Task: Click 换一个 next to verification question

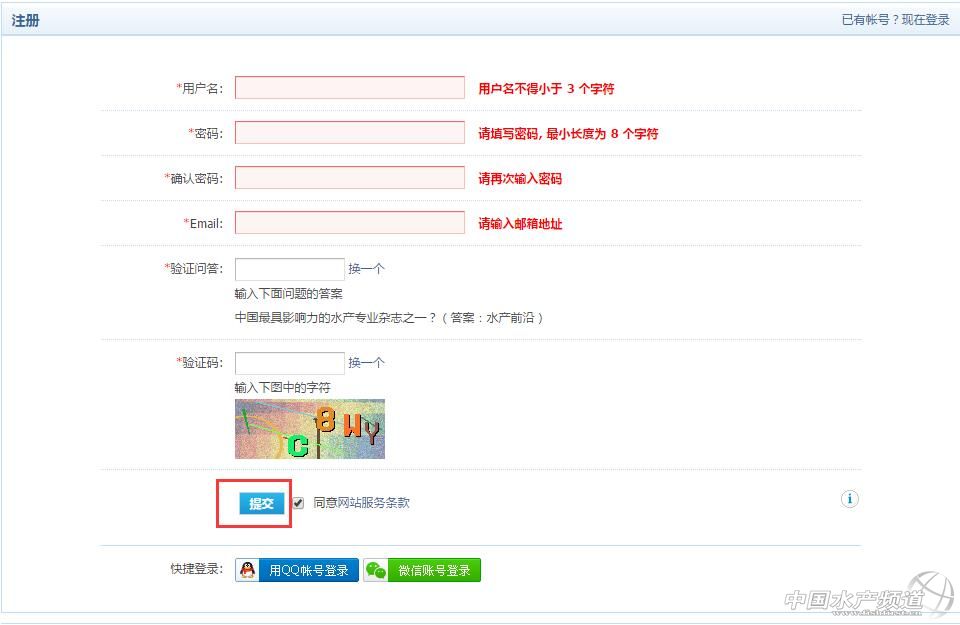Action: click(x=366, y=268)
